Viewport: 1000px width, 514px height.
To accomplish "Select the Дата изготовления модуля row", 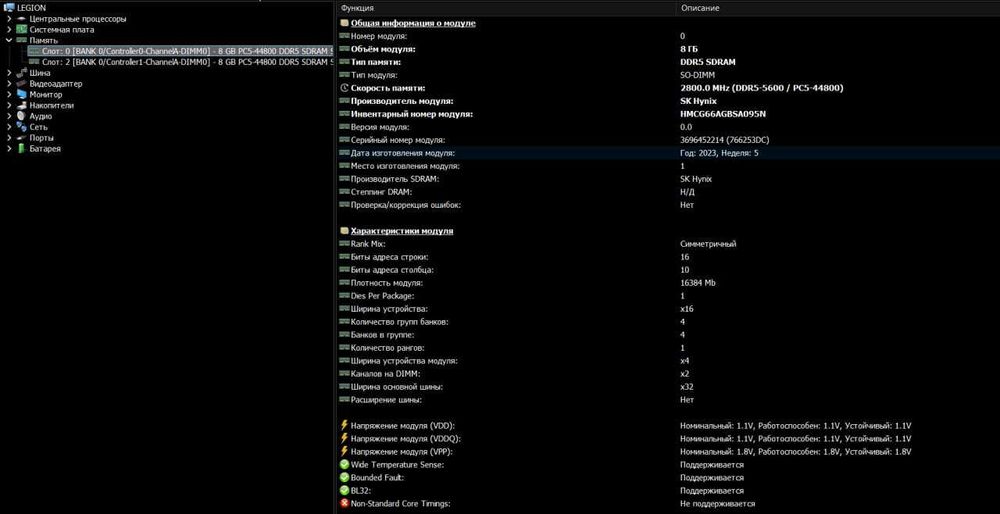I will click(x=668, y=153).
